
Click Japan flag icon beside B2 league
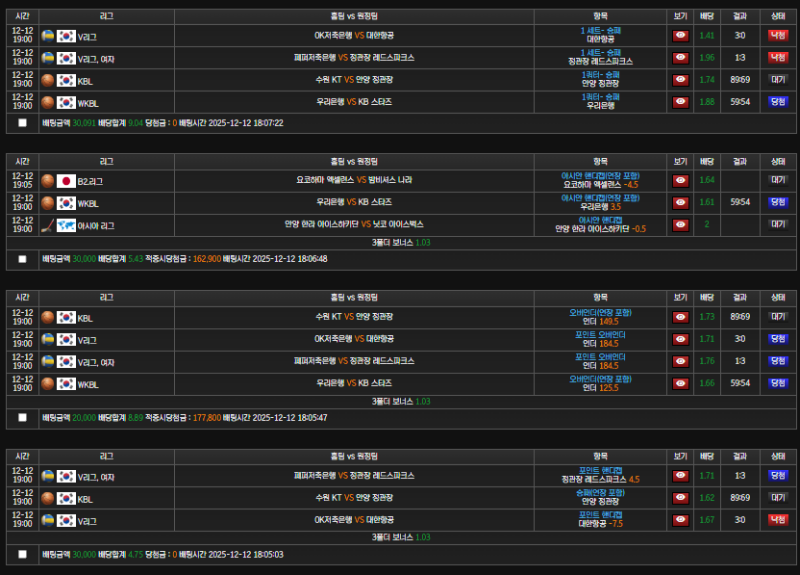coord(66,181)
